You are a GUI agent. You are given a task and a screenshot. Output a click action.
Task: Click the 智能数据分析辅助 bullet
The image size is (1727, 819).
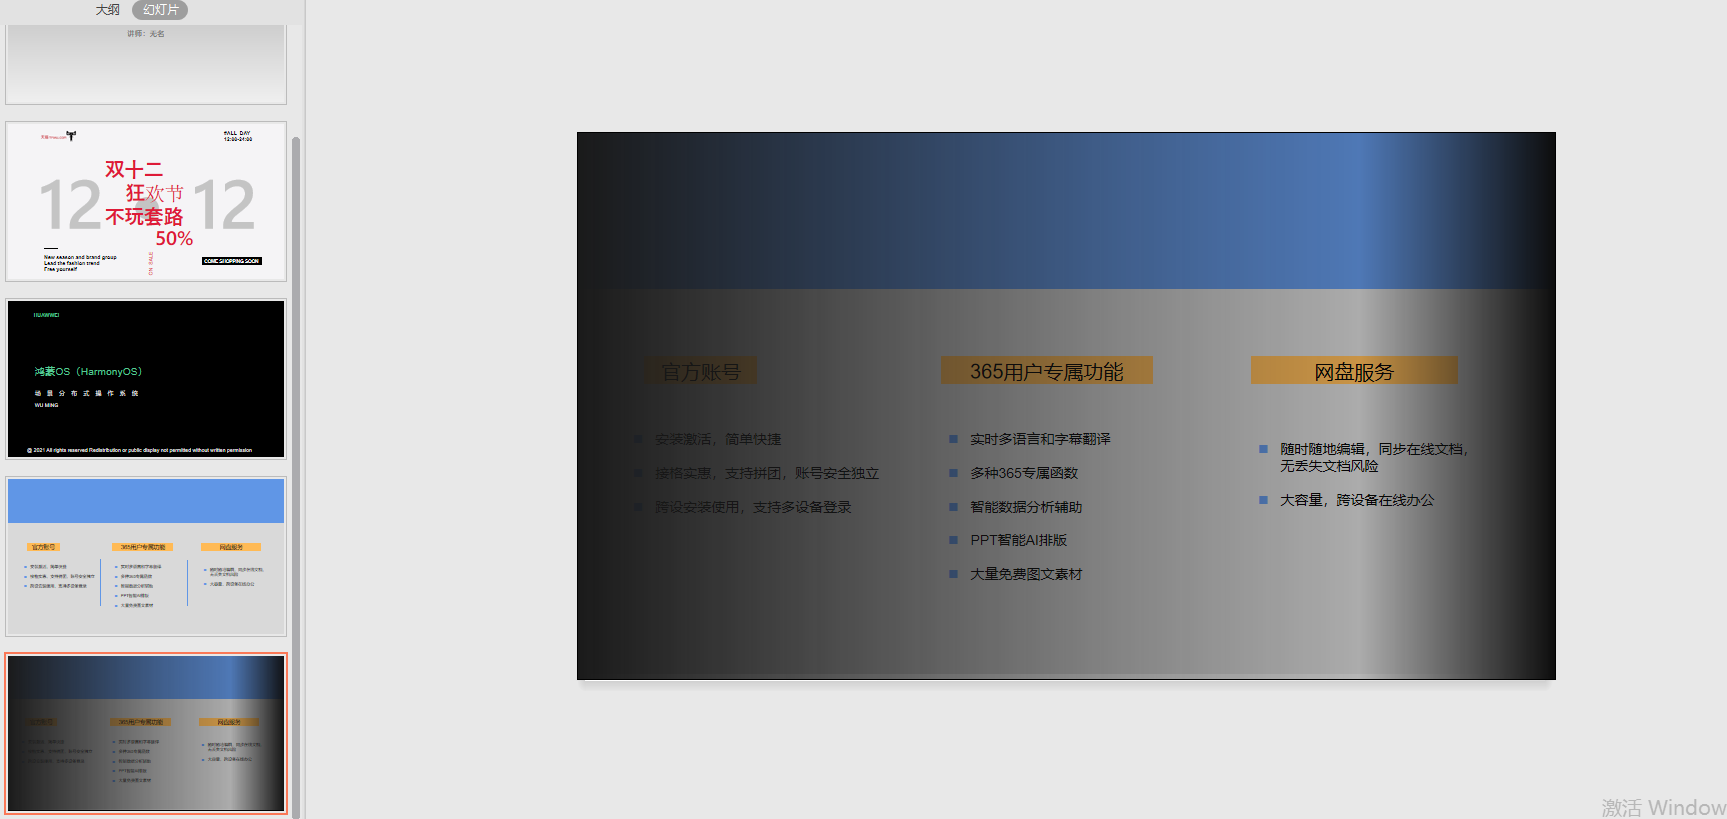click(1026, 507)
